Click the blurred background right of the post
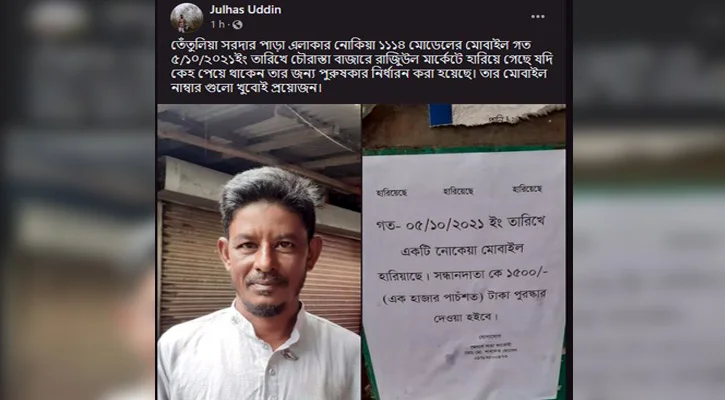 [649, 200]
